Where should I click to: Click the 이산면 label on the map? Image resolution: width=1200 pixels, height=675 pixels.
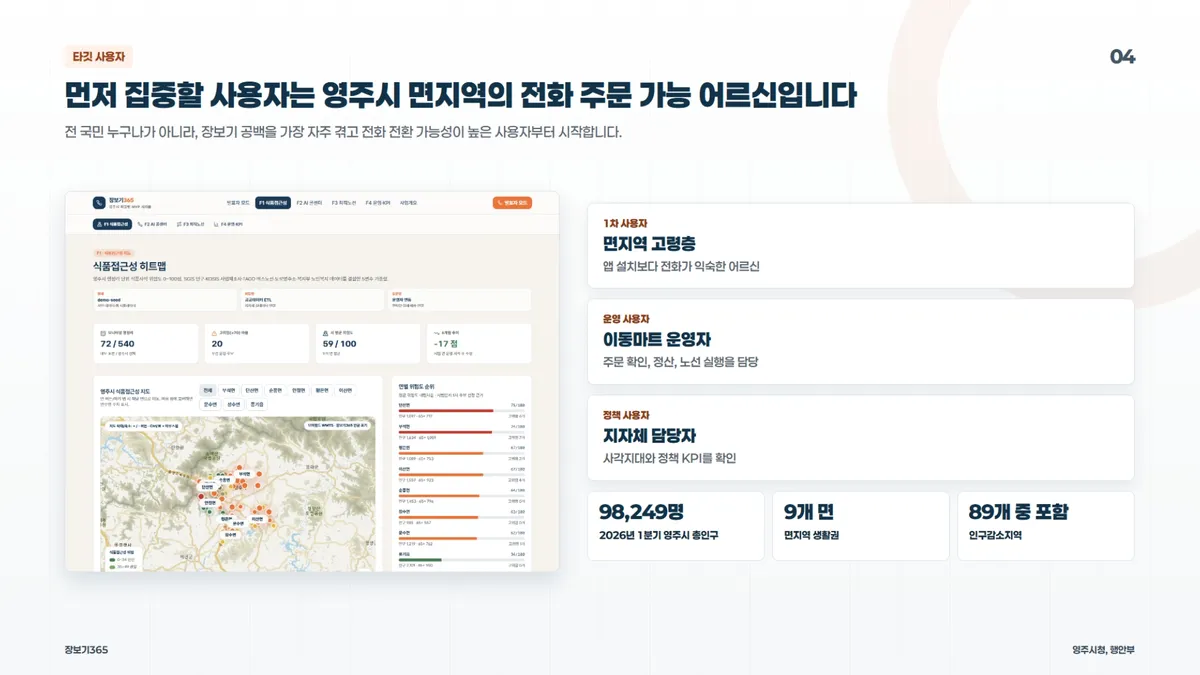pos(256,519)
